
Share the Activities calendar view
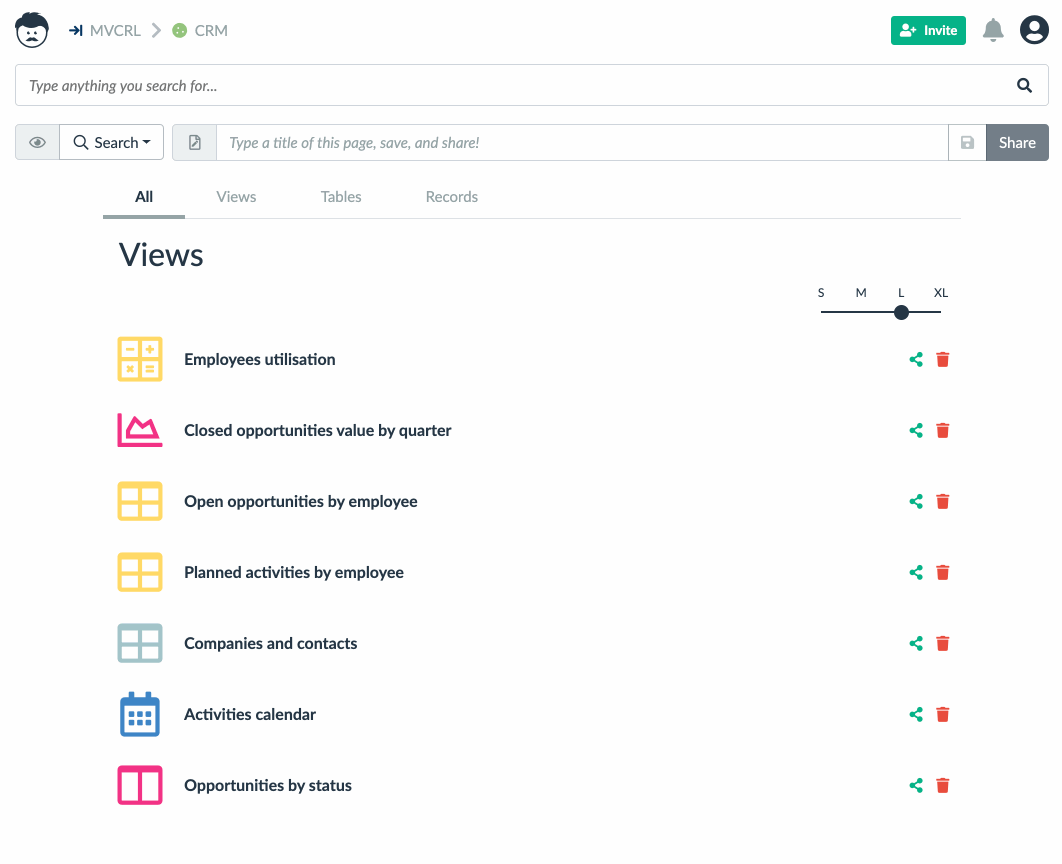pos(916,714)
